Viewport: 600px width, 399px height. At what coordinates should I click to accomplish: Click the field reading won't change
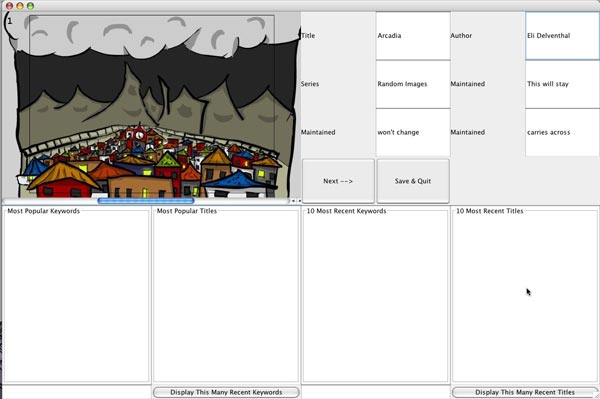pos(413,132)
